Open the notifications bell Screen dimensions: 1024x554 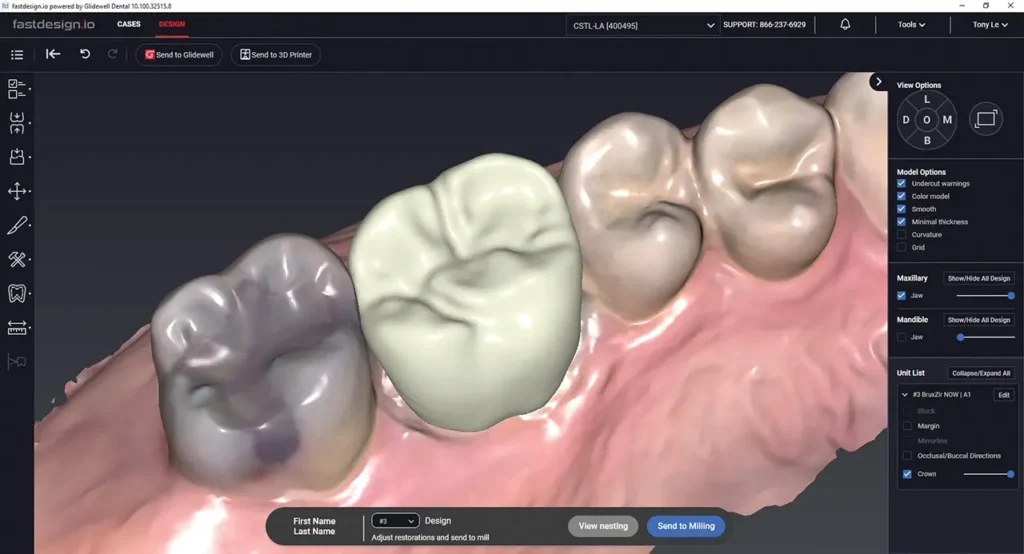click(845, 24)
